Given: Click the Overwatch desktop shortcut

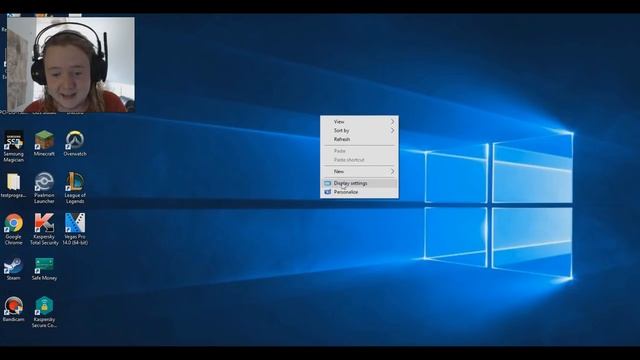Looking at the screenshot, I should pyautogui.click(x=75, y=144).
